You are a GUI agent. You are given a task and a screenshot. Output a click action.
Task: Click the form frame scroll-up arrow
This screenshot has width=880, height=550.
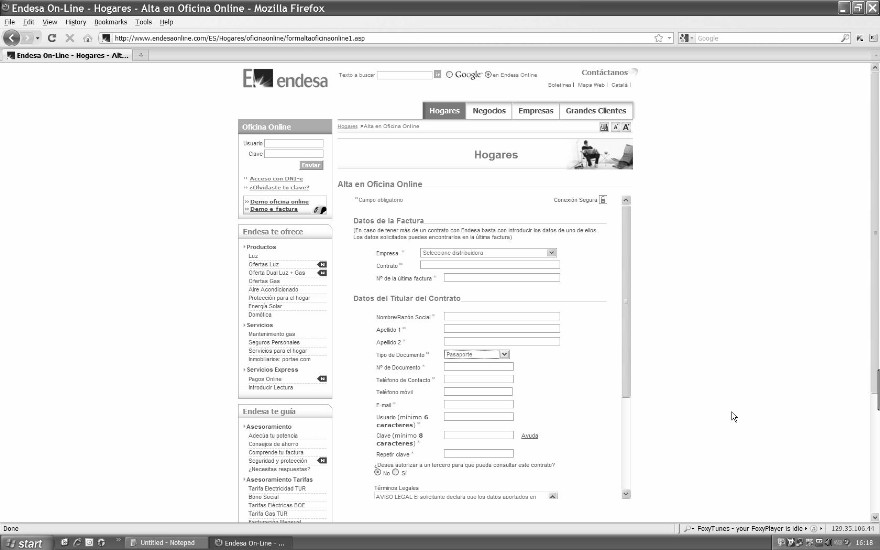626,200
